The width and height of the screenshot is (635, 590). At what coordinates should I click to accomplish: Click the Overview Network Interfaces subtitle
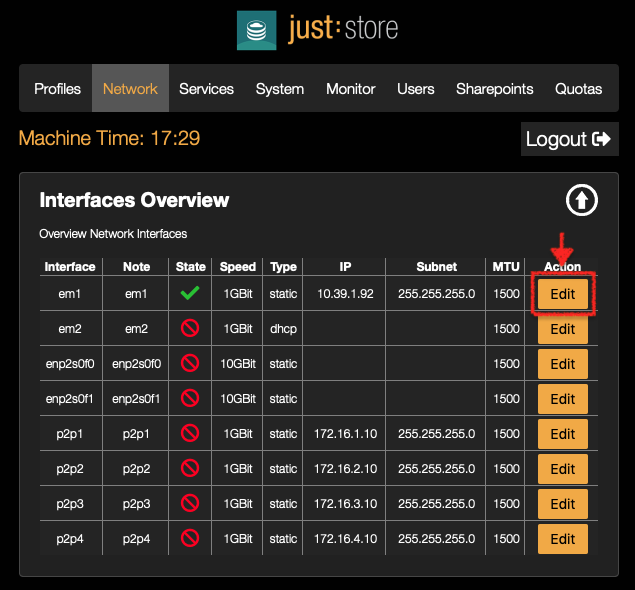pos(113,234)
